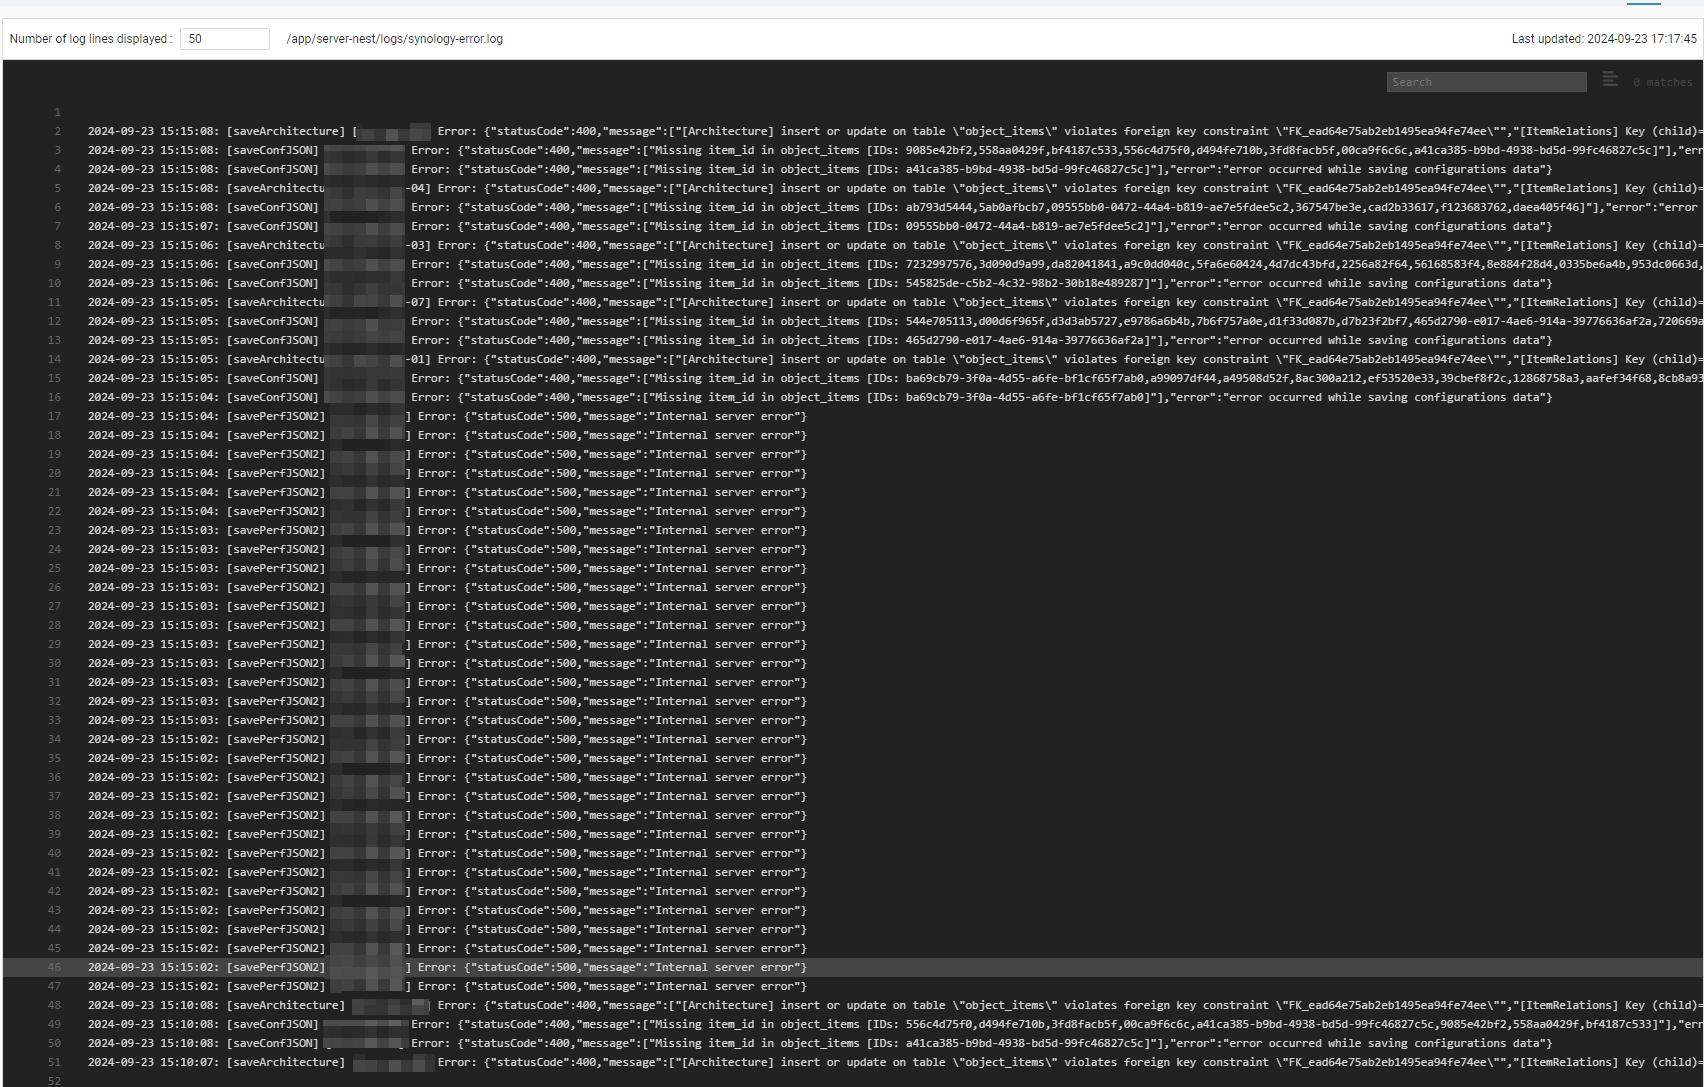
Task: Click the 15:10:08 saveArchitecture entry on line 48
Action: pos(894,1005)
